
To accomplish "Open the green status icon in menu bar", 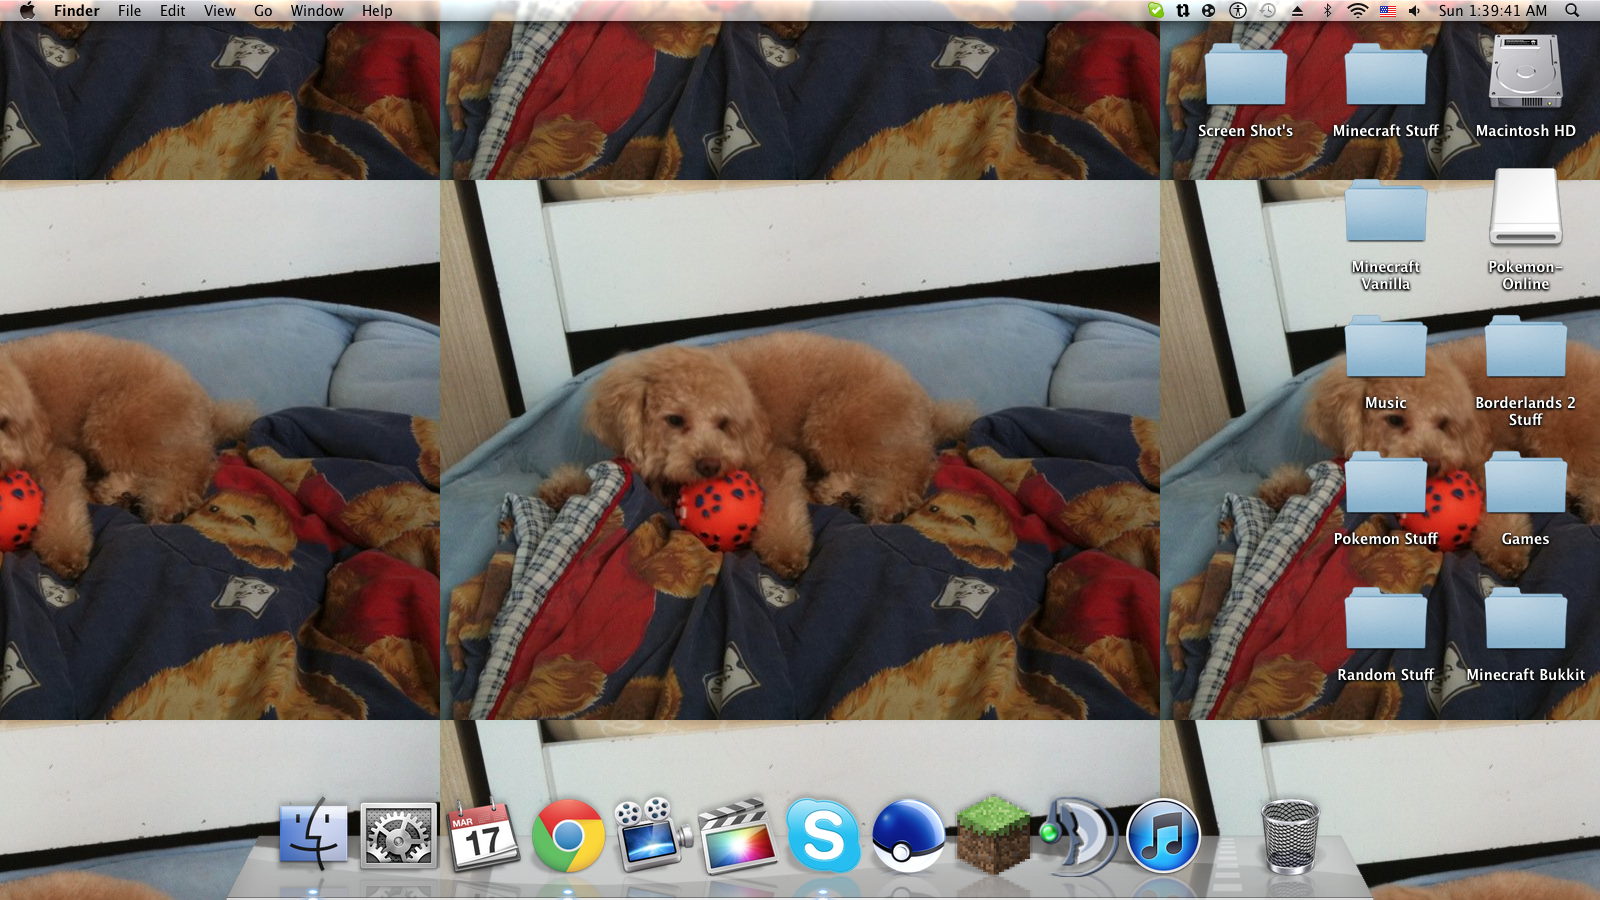I will coord(1156,10).
